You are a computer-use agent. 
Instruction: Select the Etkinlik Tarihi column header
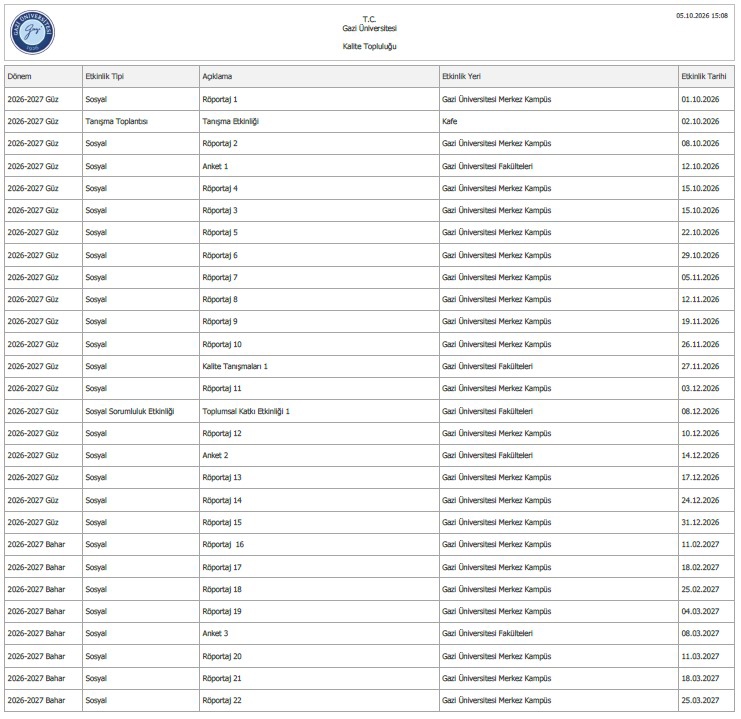point(706,77)
